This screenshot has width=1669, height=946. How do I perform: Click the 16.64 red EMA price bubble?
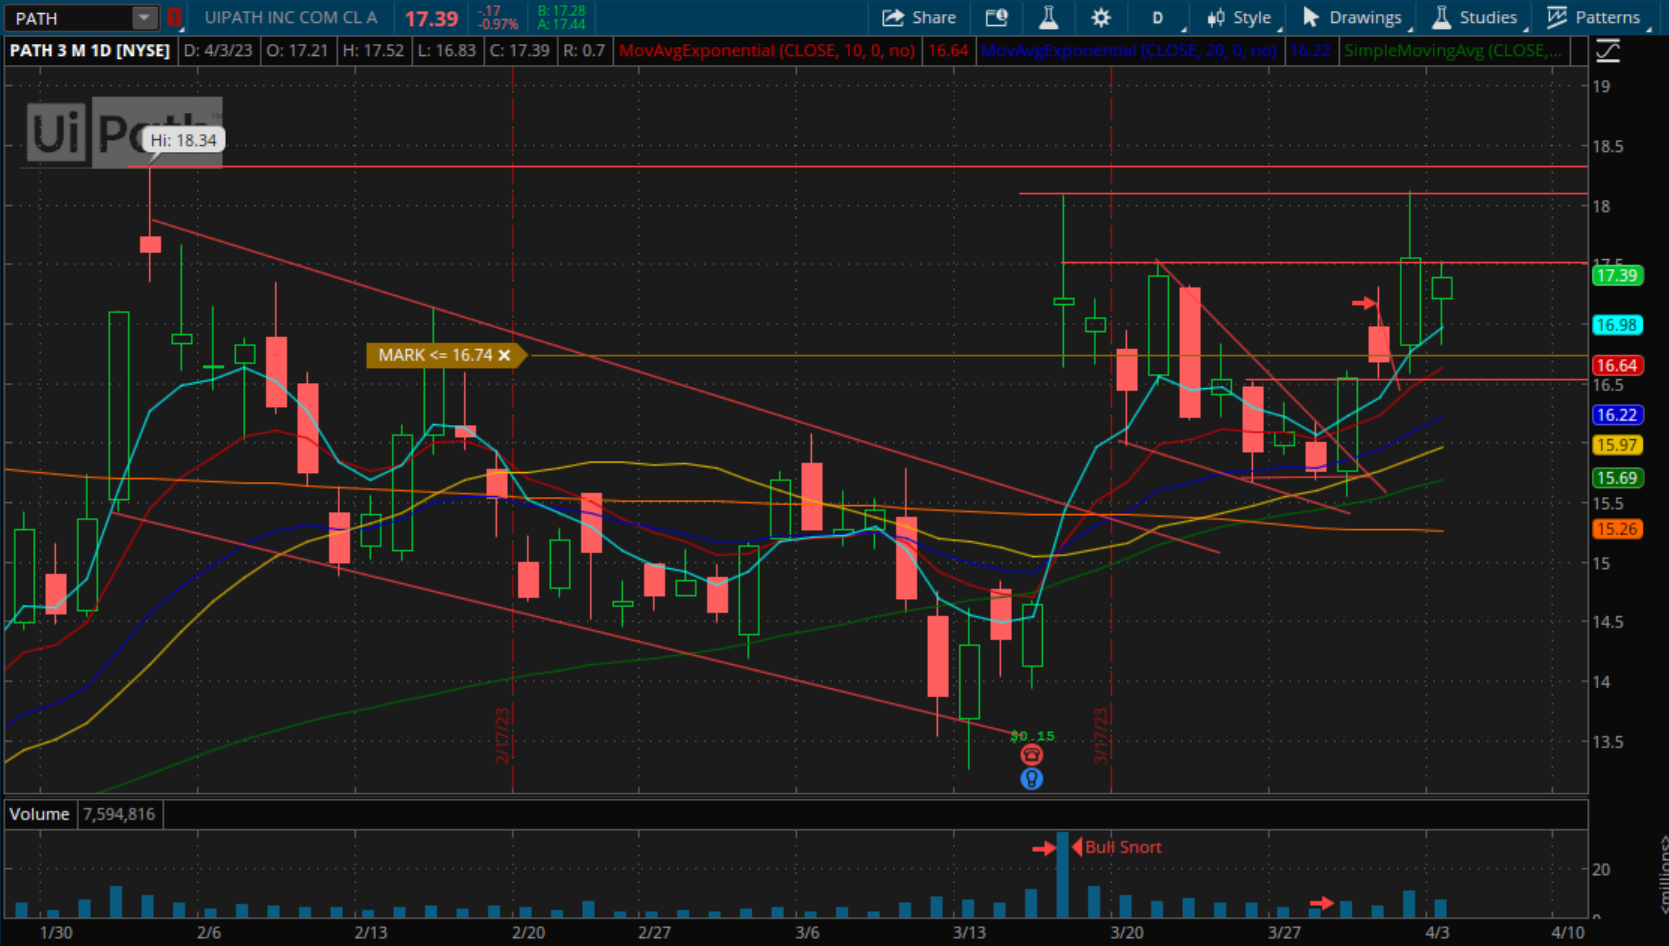(1617, 365)
